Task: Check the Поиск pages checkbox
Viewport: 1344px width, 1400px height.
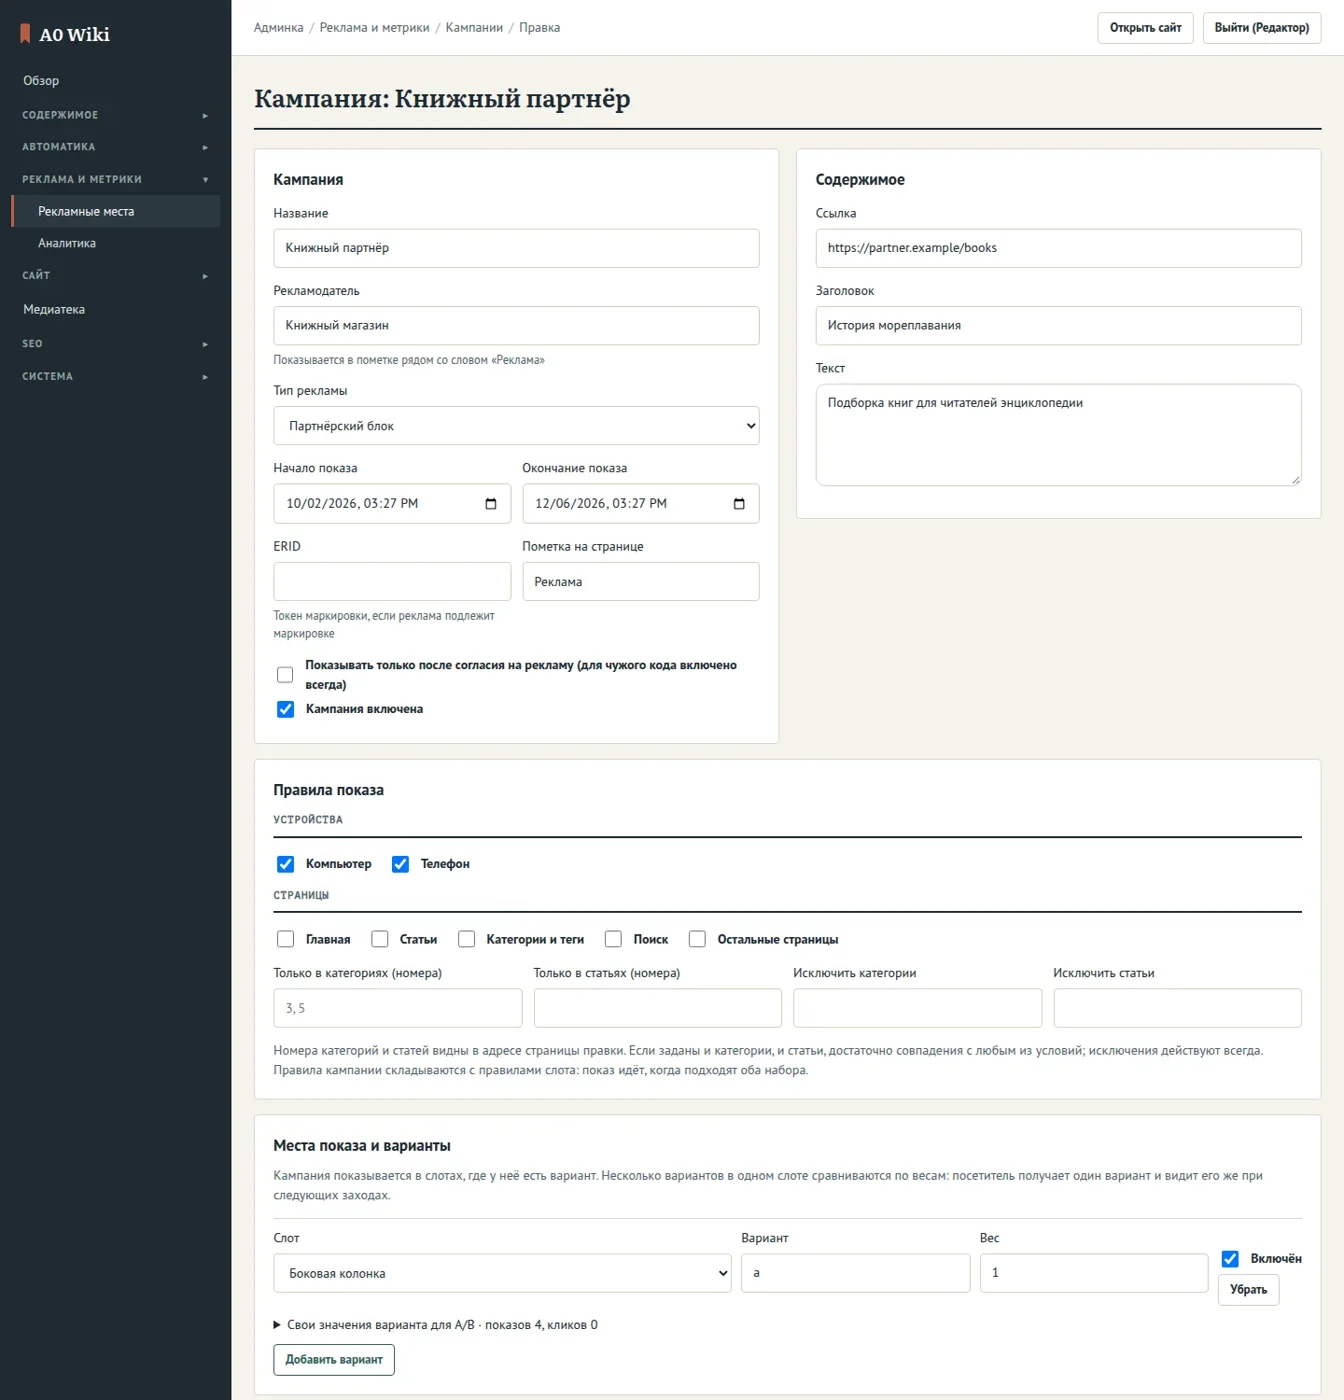Action: coord(613,939)
